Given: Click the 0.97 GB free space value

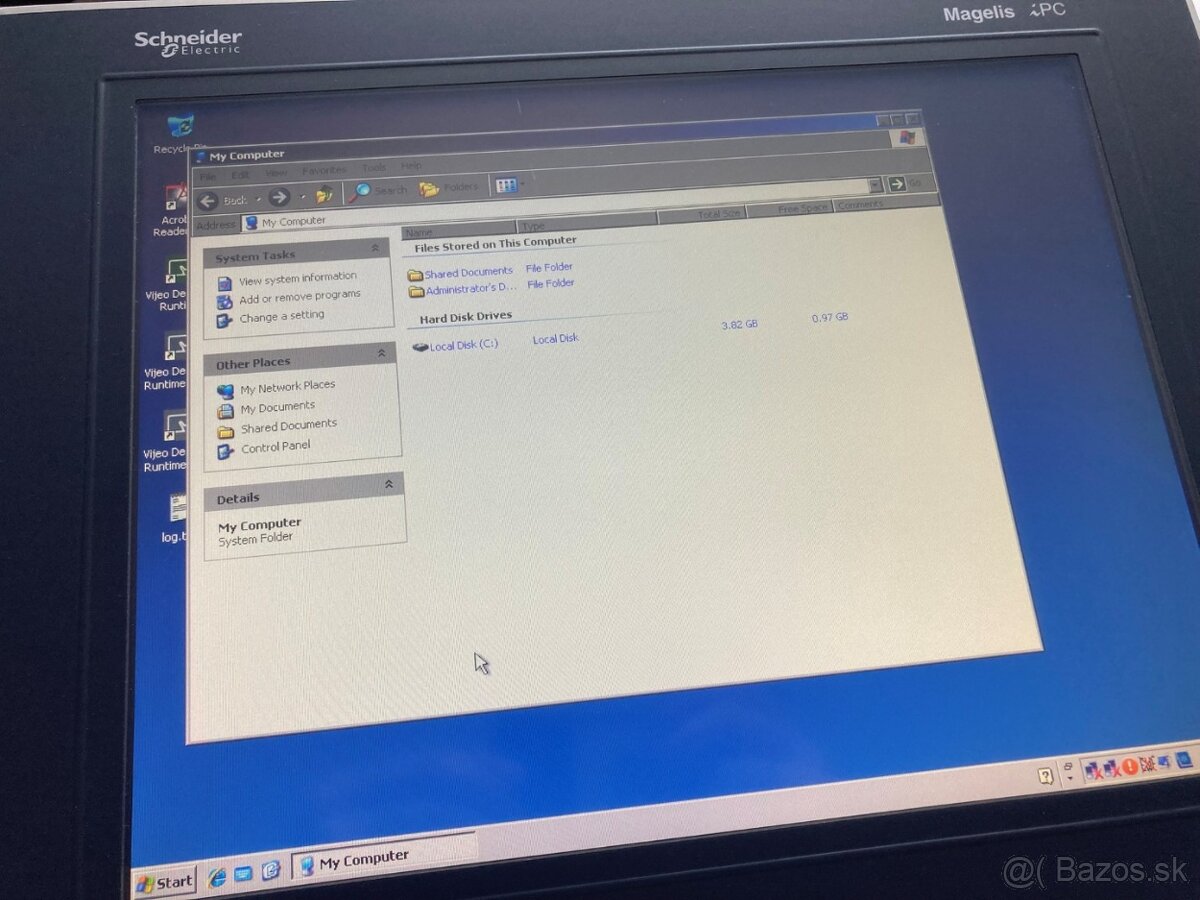Looking at the screenshot, I should coord(830,318).
